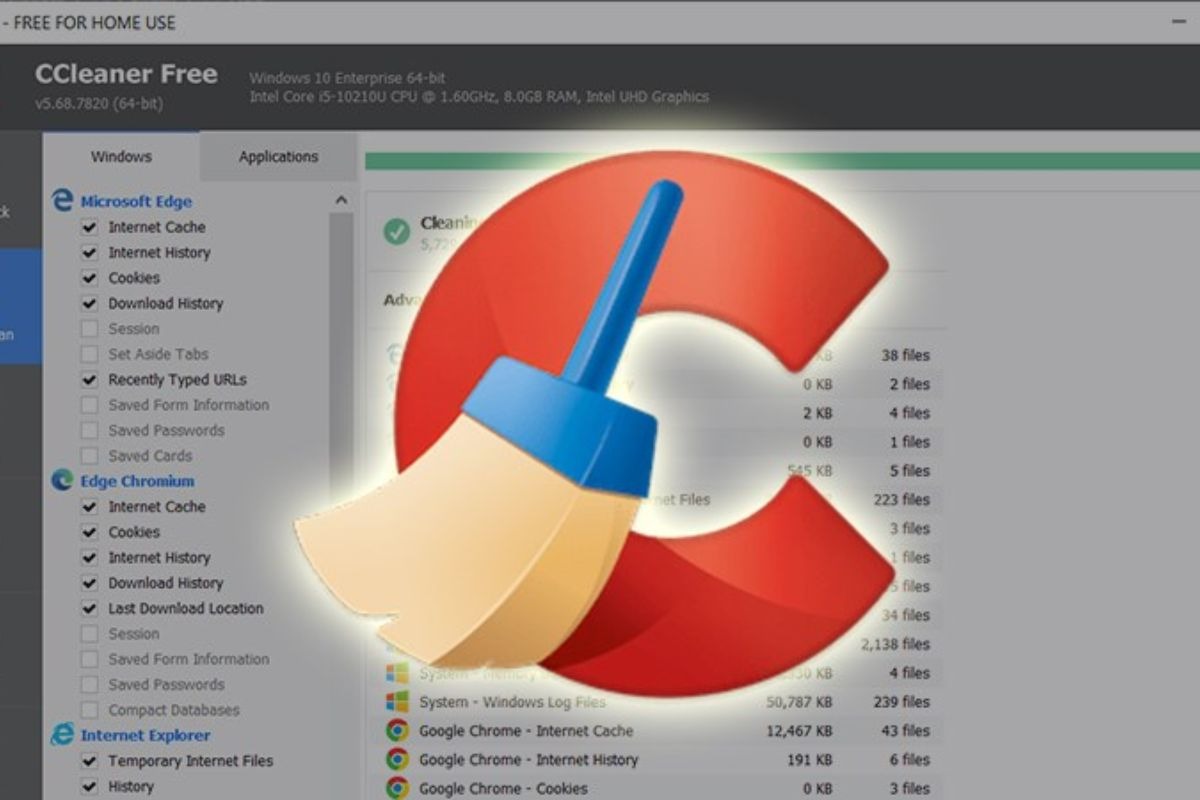Toggle History checkbox under Internet Explorer
Image resolution: width=1200 pixels, height=800 pixels.
(x=89, y=786)
